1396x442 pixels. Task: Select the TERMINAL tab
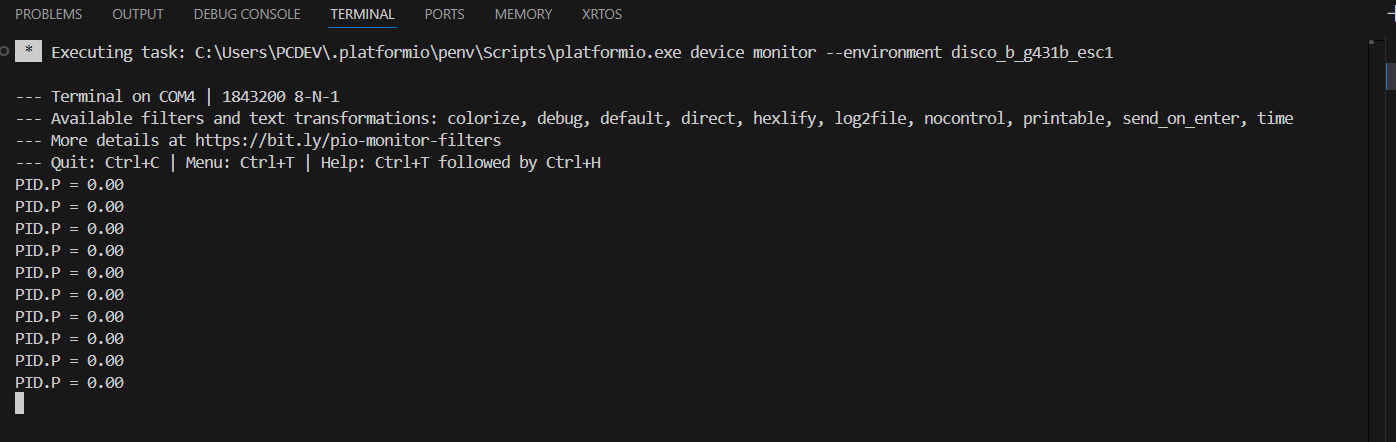click(363, 14)
